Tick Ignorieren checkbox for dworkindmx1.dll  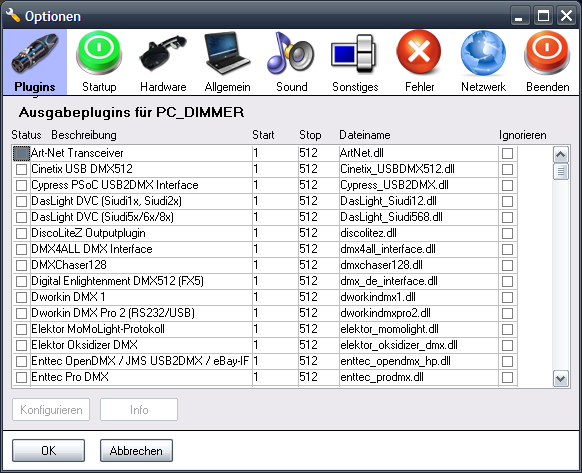coord(507,297)
